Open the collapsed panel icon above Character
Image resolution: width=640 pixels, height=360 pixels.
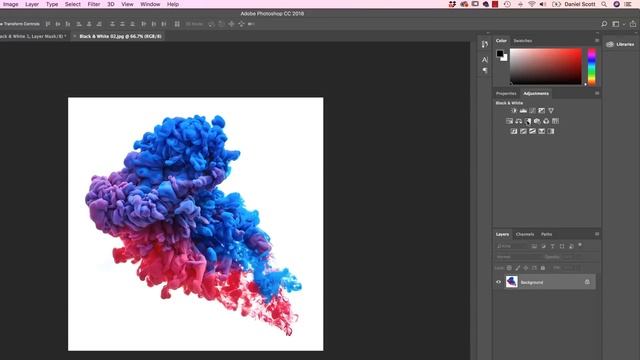point(484,44)
